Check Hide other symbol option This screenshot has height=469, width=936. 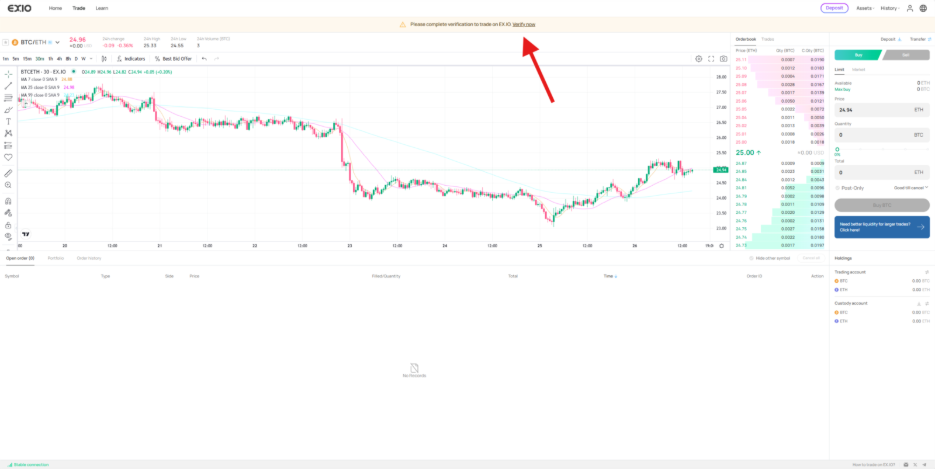[751, 258]
